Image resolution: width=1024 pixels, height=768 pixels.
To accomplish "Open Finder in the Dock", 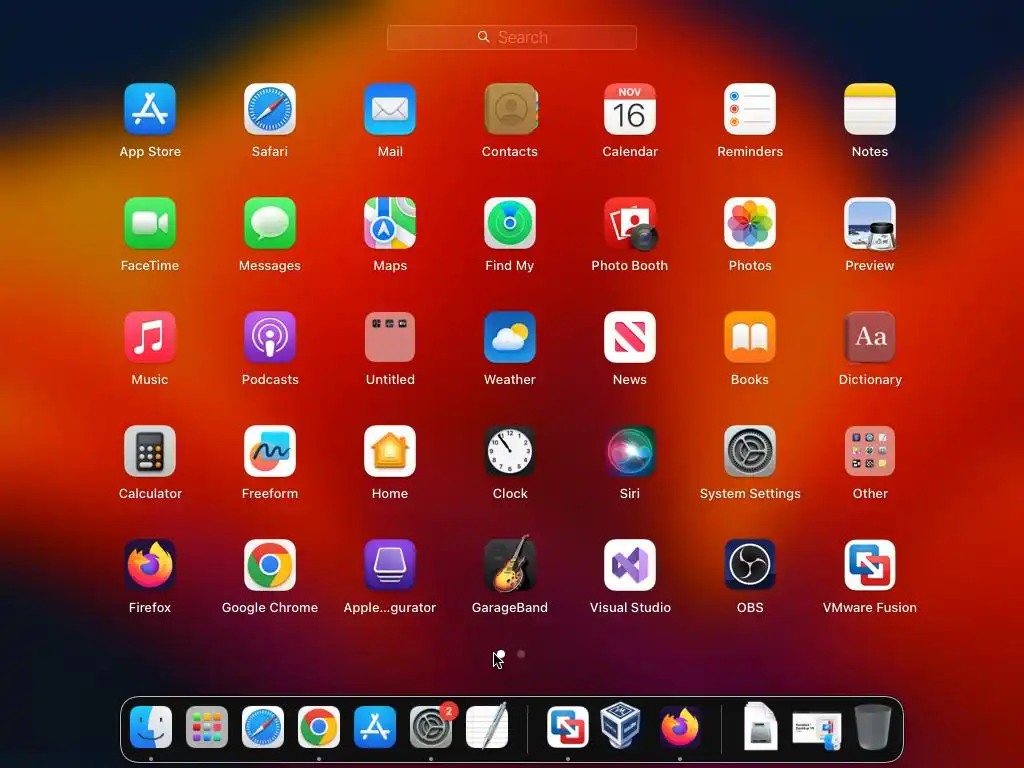I will [151, 727].
